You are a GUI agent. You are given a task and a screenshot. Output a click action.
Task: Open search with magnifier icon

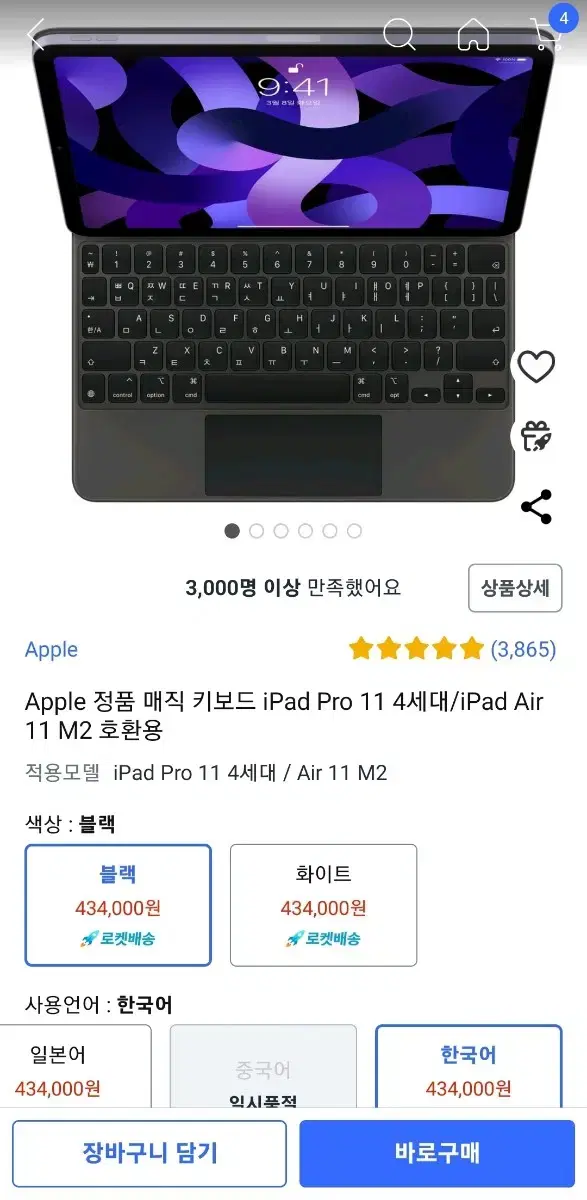(399, 34)
